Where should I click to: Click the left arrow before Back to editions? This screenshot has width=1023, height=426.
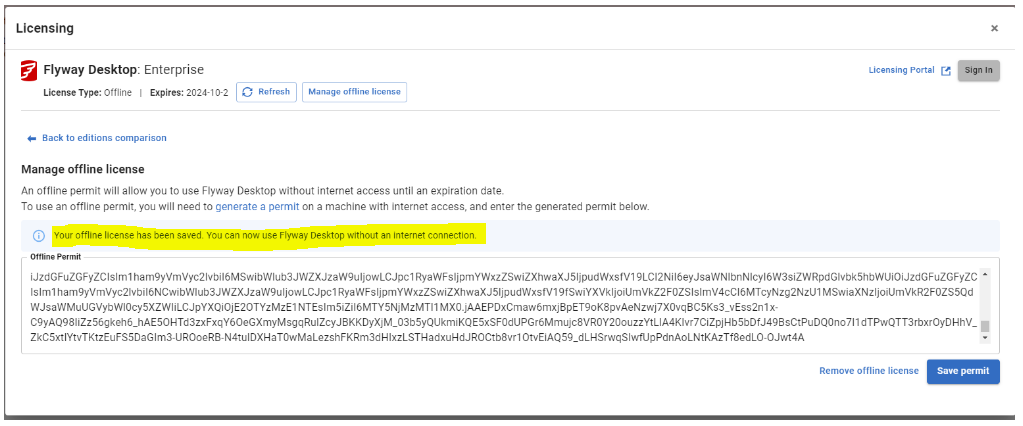tap(31, 138)
